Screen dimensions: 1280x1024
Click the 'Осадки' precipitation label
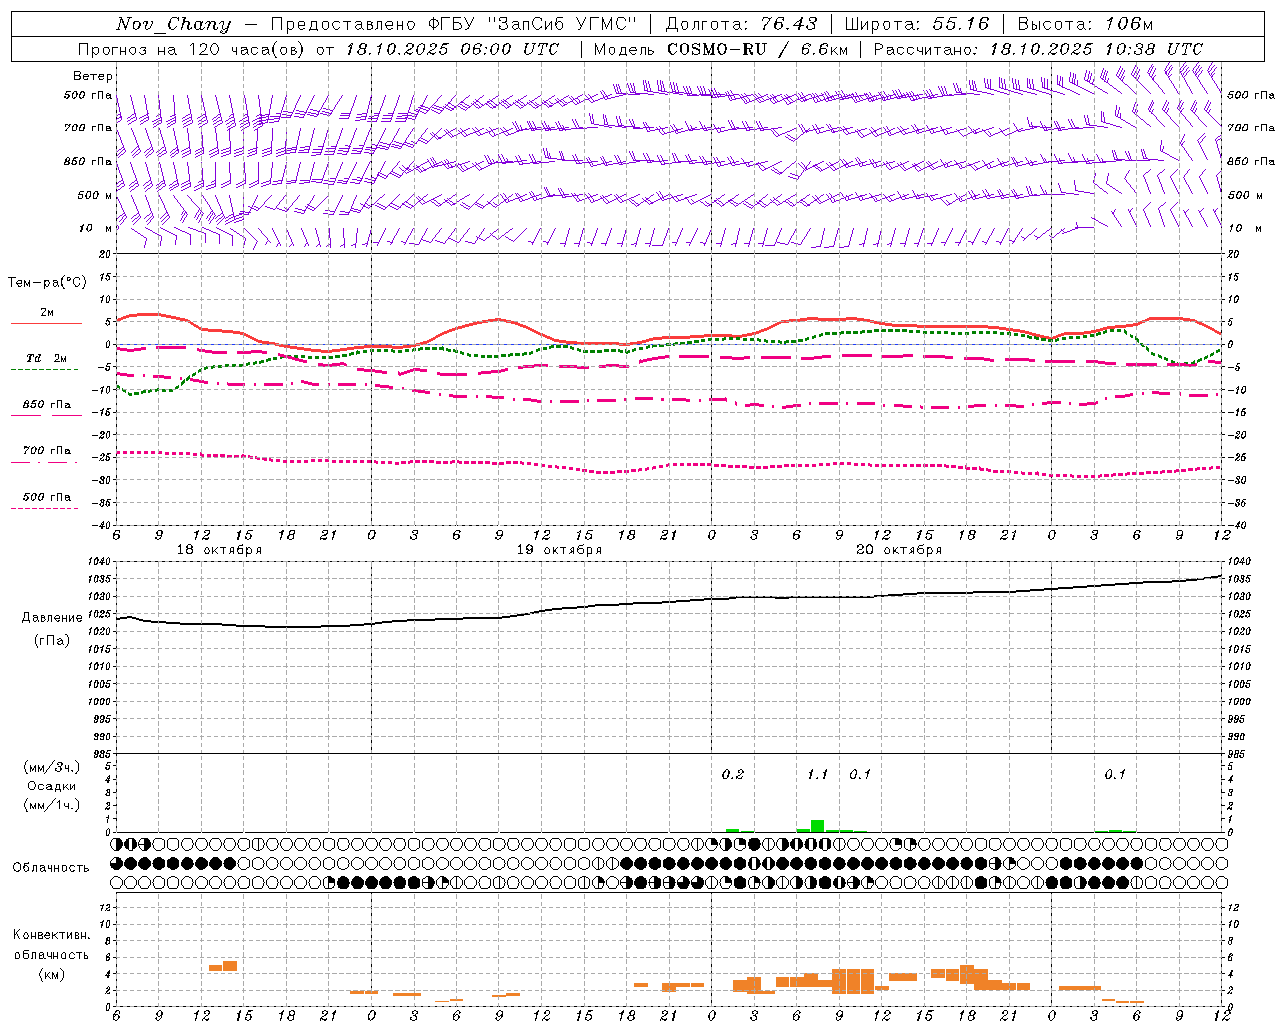tap(52, 786)
